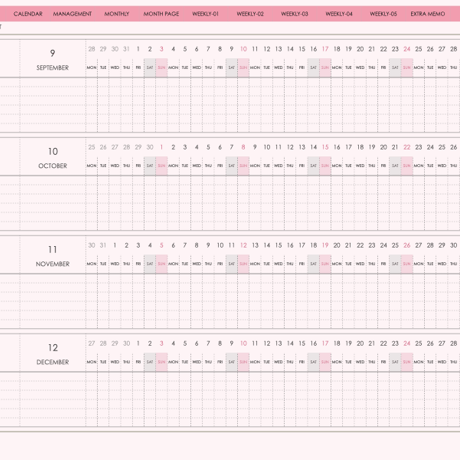Select date 26 in the November row
The image size is (460, 460).
coord(407,245)
